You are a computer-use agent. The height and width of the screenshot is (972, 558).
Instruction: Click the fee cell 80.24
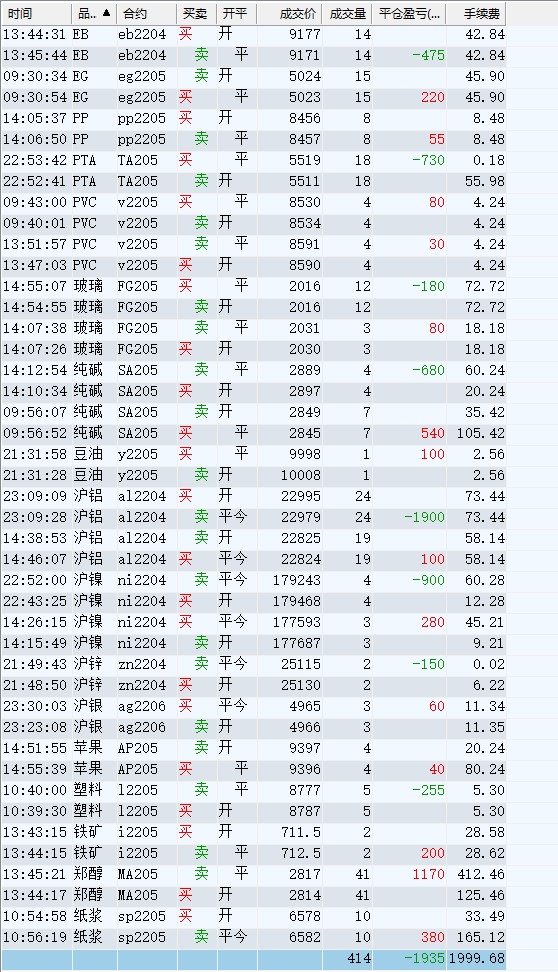(x=485, y=770)
